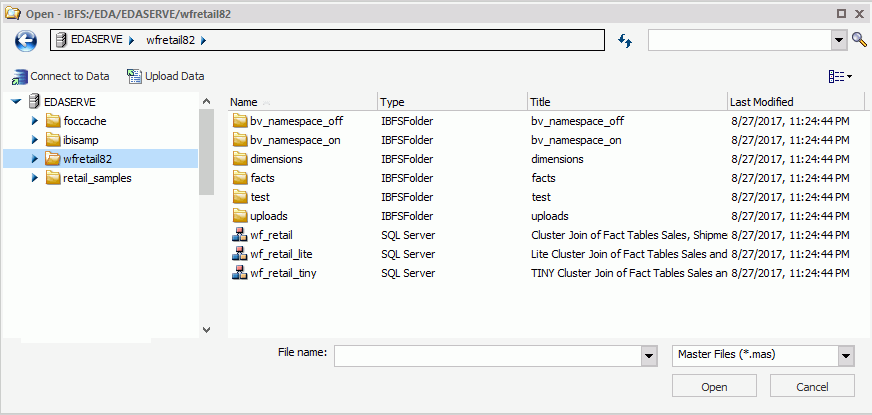This screenshot has width=872, height=415.
Task: Select the wf_retail_lite SQL Server icon
Action: pos(240,254)
